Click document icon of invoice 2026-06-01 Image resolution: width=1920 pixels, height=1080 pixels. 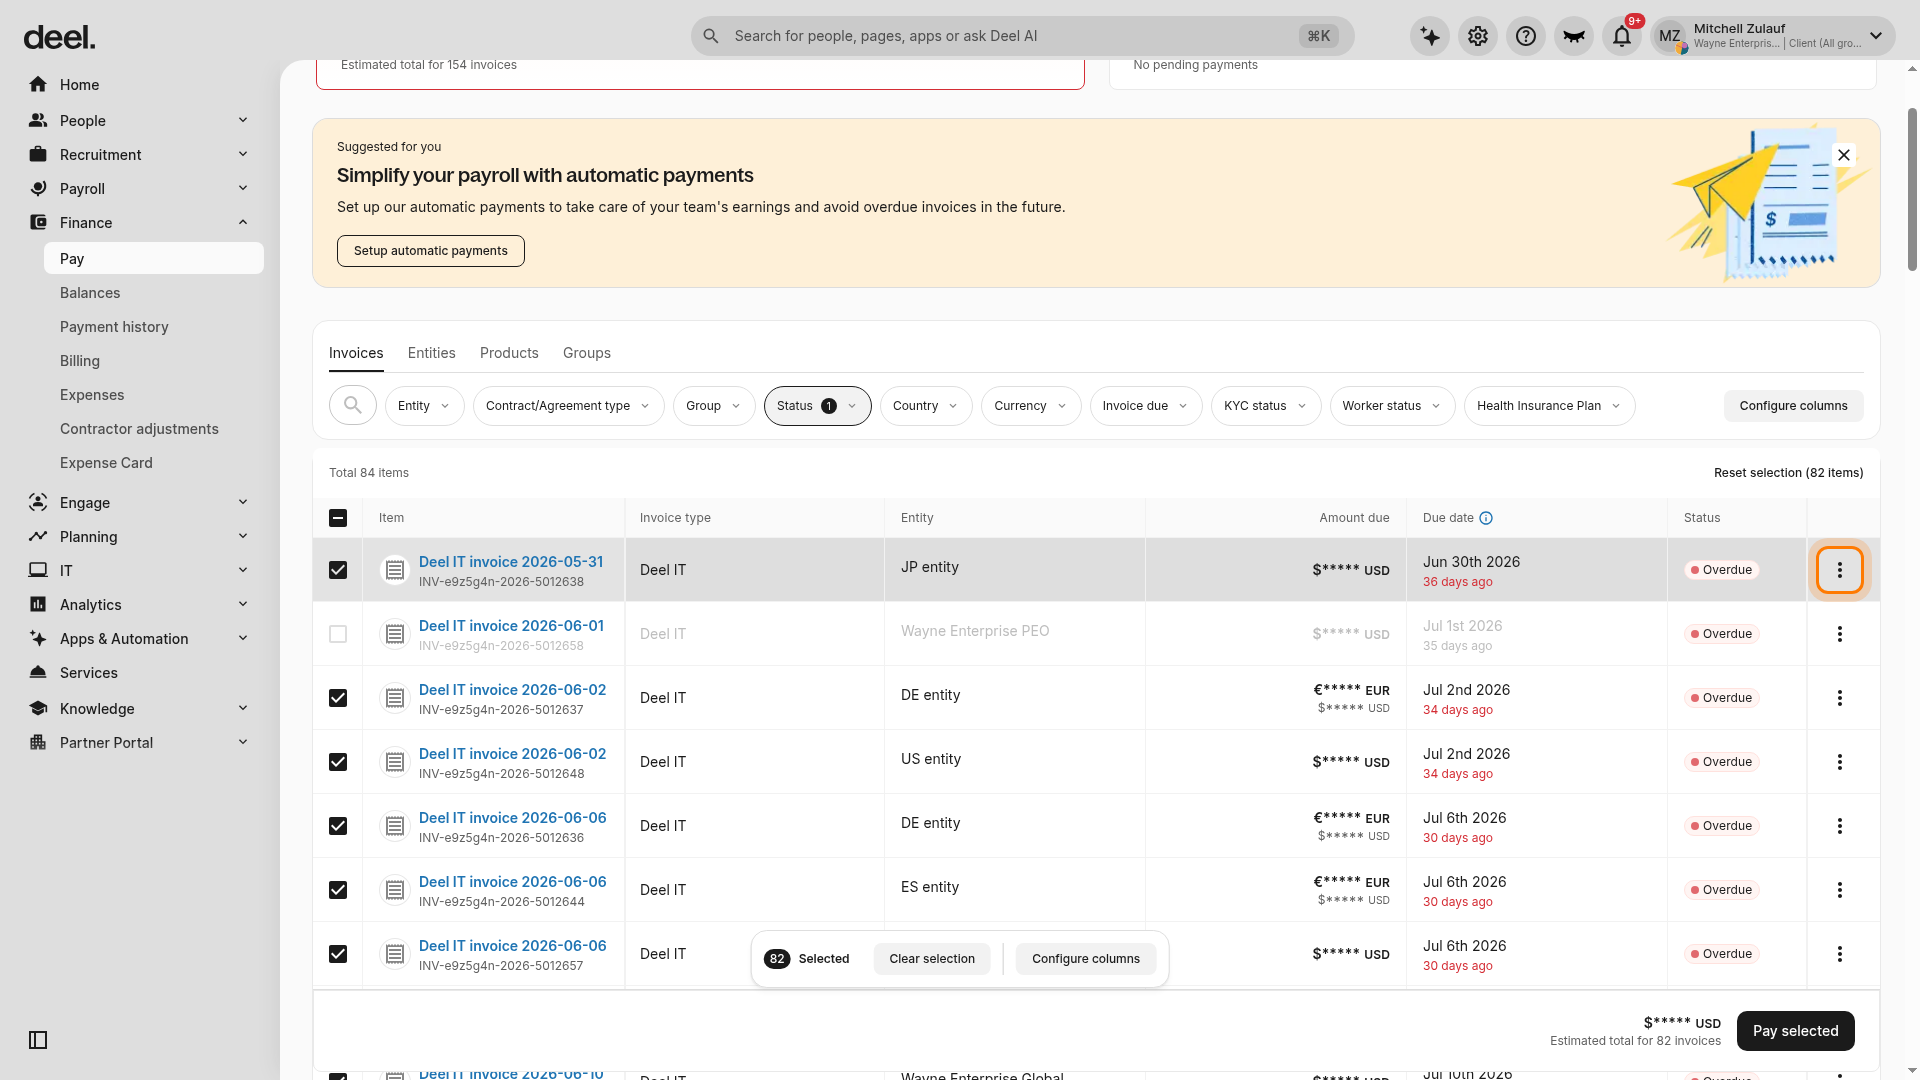point(395,634)
